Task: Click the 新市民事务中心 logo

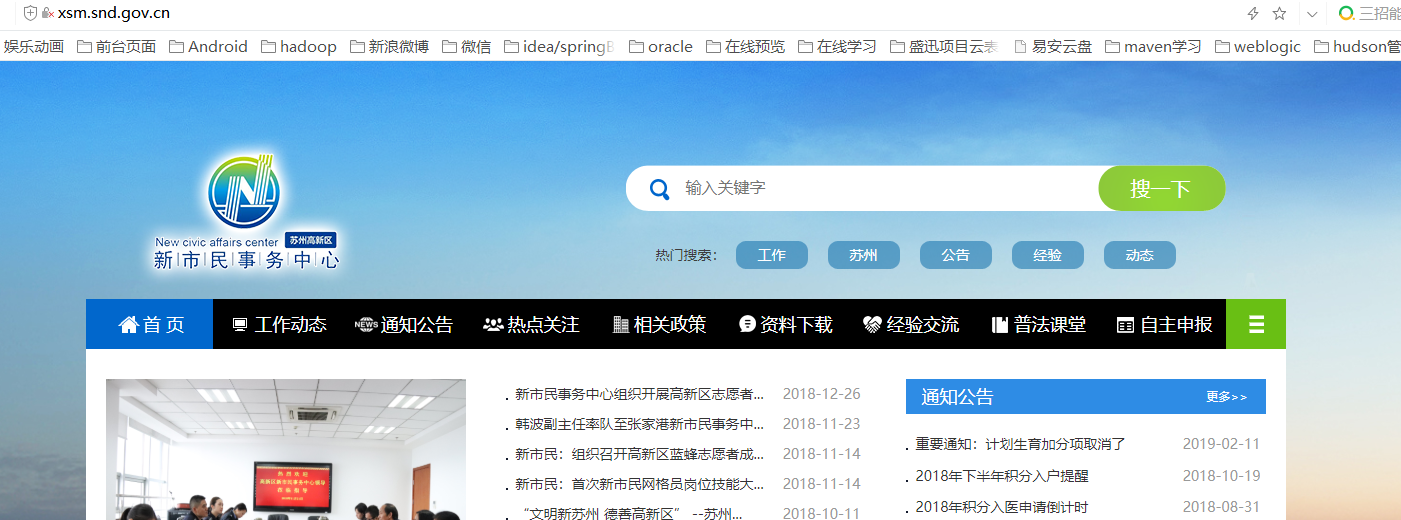Action: tap(246, 212)
